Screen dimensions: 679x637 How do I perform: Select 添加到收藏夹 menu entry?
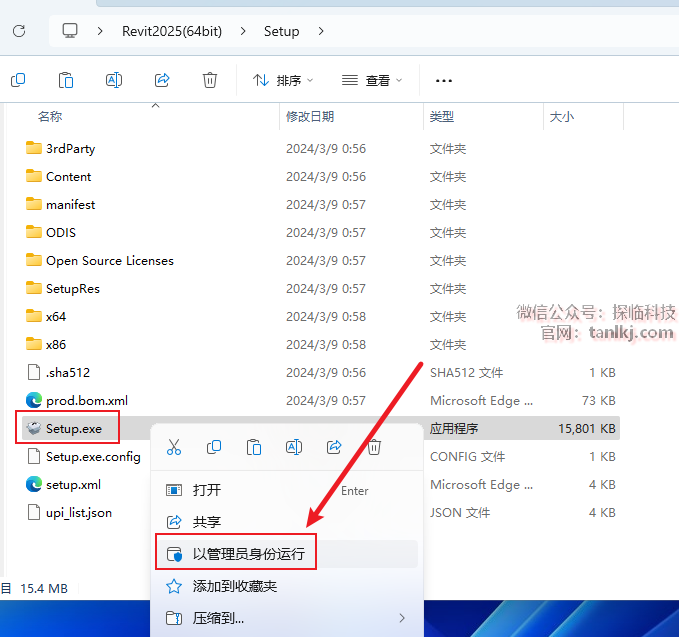[x=235, y=586]
